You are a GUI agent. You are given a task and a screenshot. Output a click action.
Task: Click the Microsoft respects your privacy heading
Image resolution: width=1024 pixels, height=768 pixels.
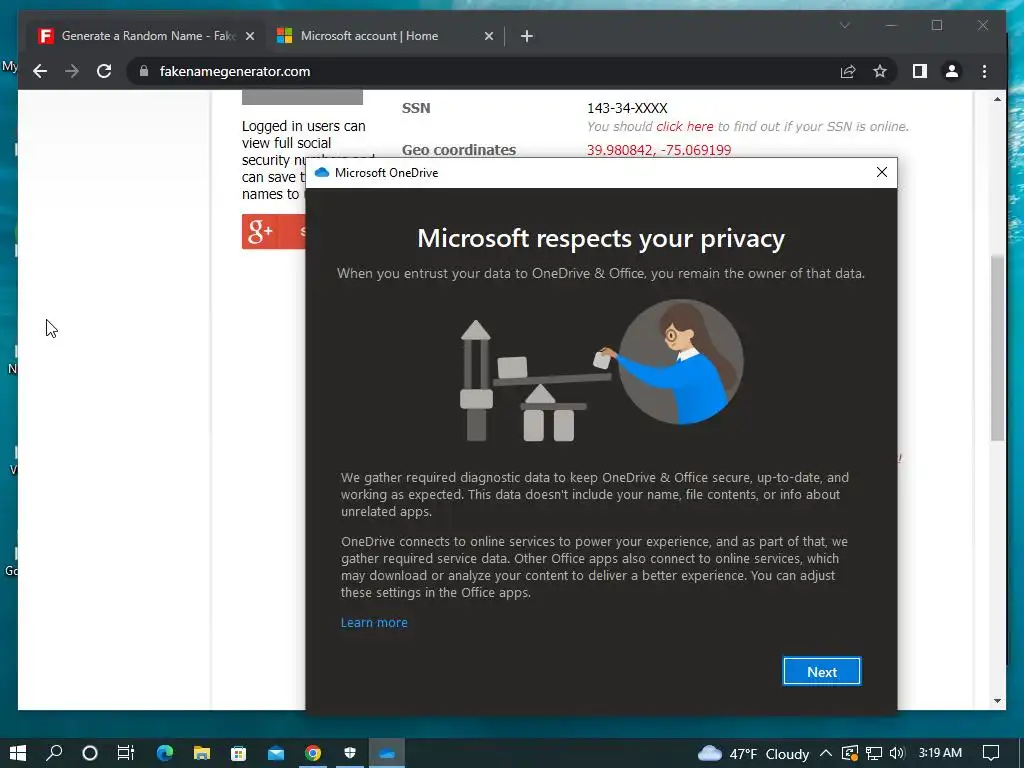click(x=601, y=238)
